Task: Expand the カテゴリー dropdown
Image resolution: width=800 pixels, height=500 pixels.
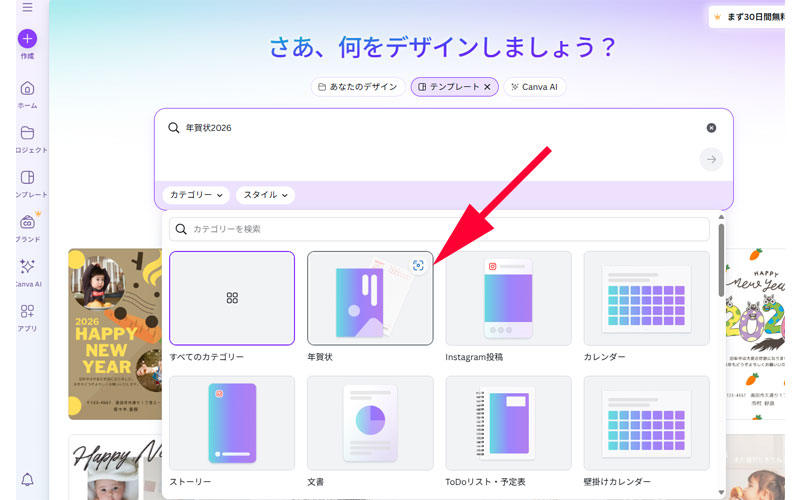Action: [196, 195]
